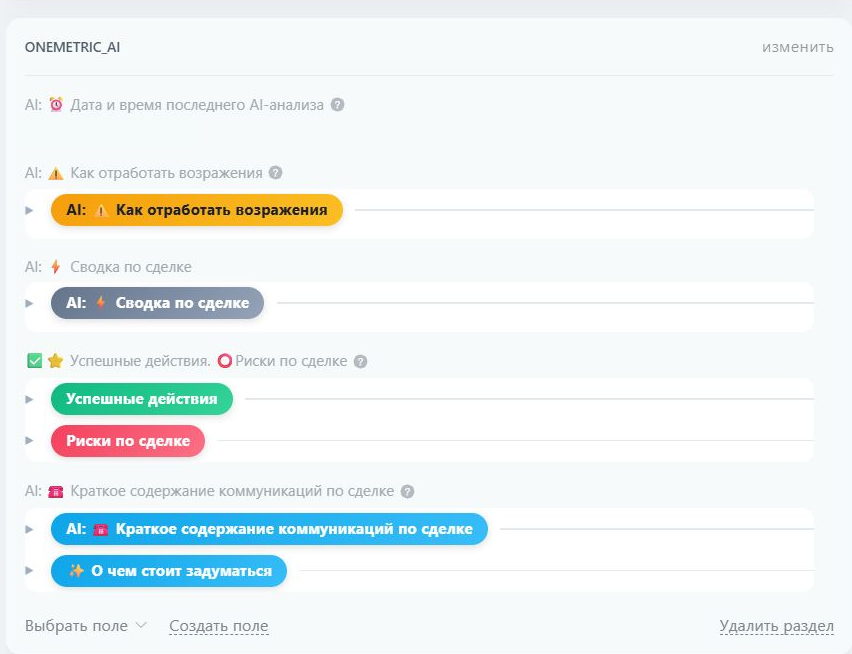Click the 'Дата и время последнего AI-анализа' field label

pos(197,104)
